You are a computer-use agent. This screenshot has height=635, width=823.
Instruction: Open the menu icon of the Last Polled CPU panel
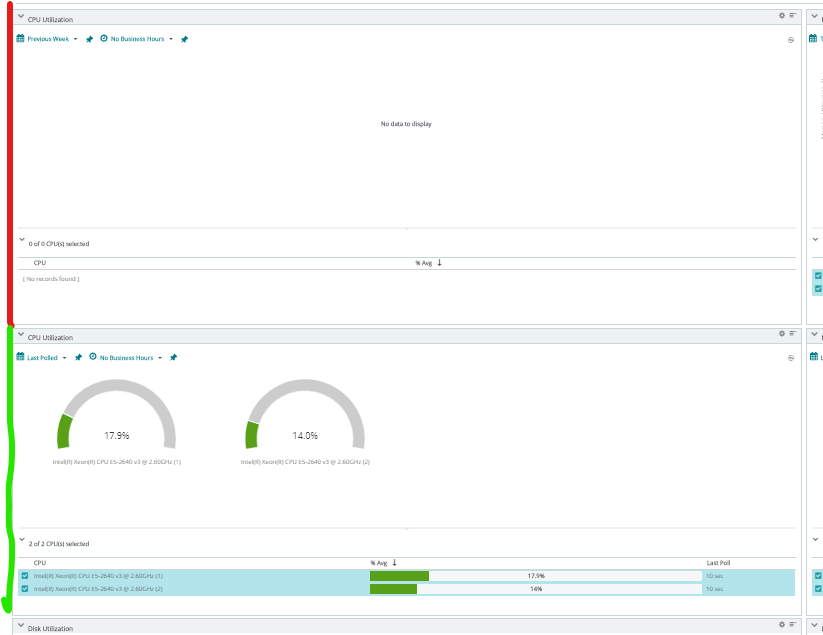(x=793, y=333)
